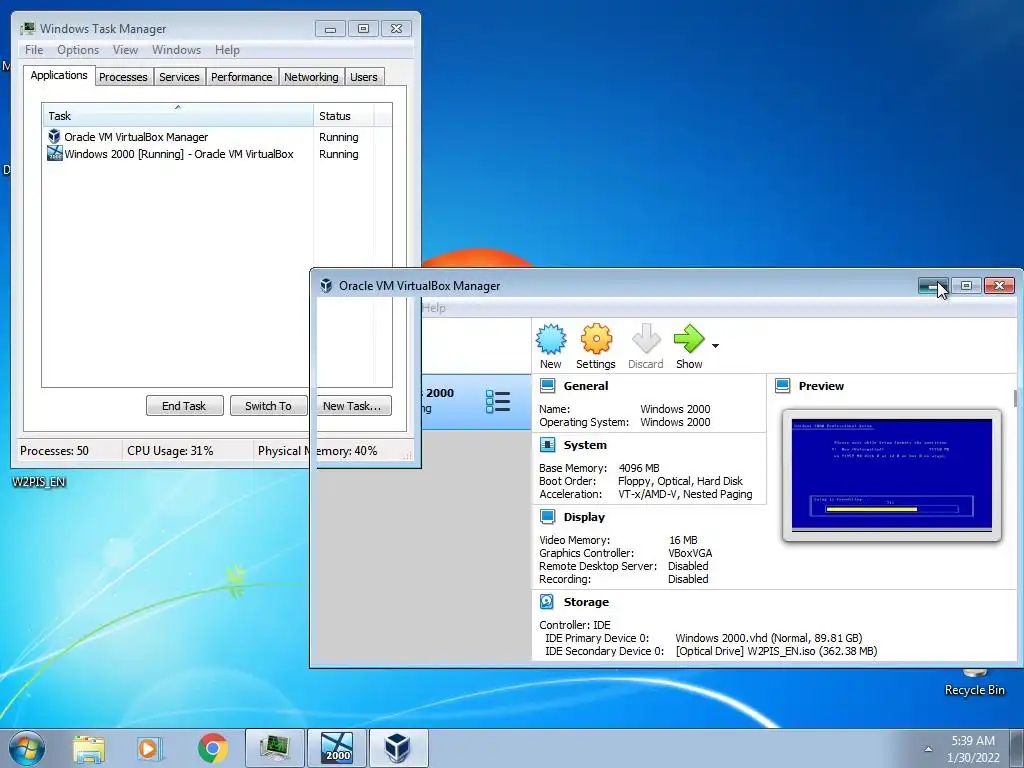Open the Users tab
This screenshot has width=1024, height=768.
coord(364,77)
